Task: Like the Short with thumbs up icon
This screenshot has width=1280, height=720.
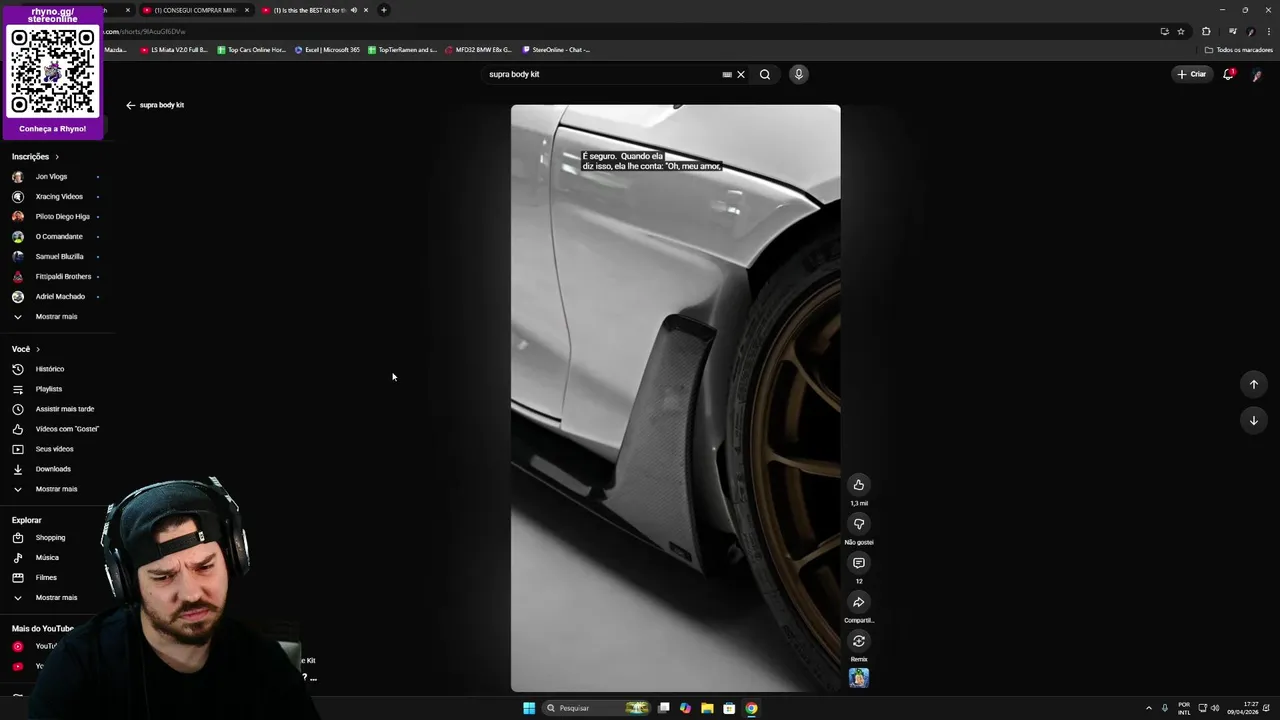Action: point(858,485)
